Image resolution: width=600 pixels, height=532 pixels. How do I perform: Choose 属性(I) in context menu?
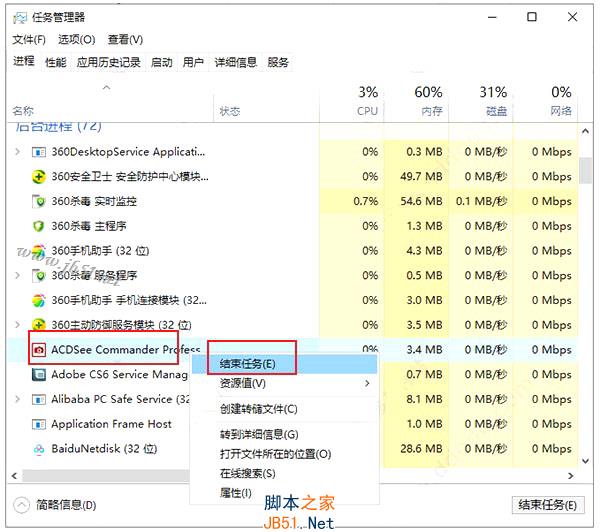tap(284, 493)
